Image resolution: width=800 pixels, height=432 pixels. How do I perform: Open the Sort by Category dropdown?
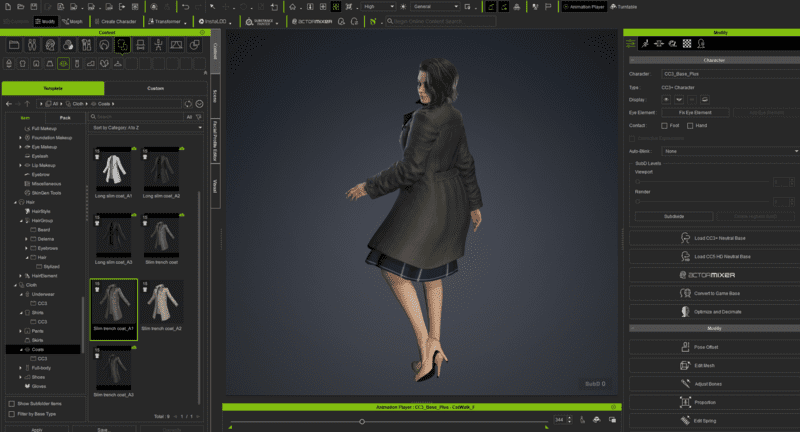click(146, 129)
